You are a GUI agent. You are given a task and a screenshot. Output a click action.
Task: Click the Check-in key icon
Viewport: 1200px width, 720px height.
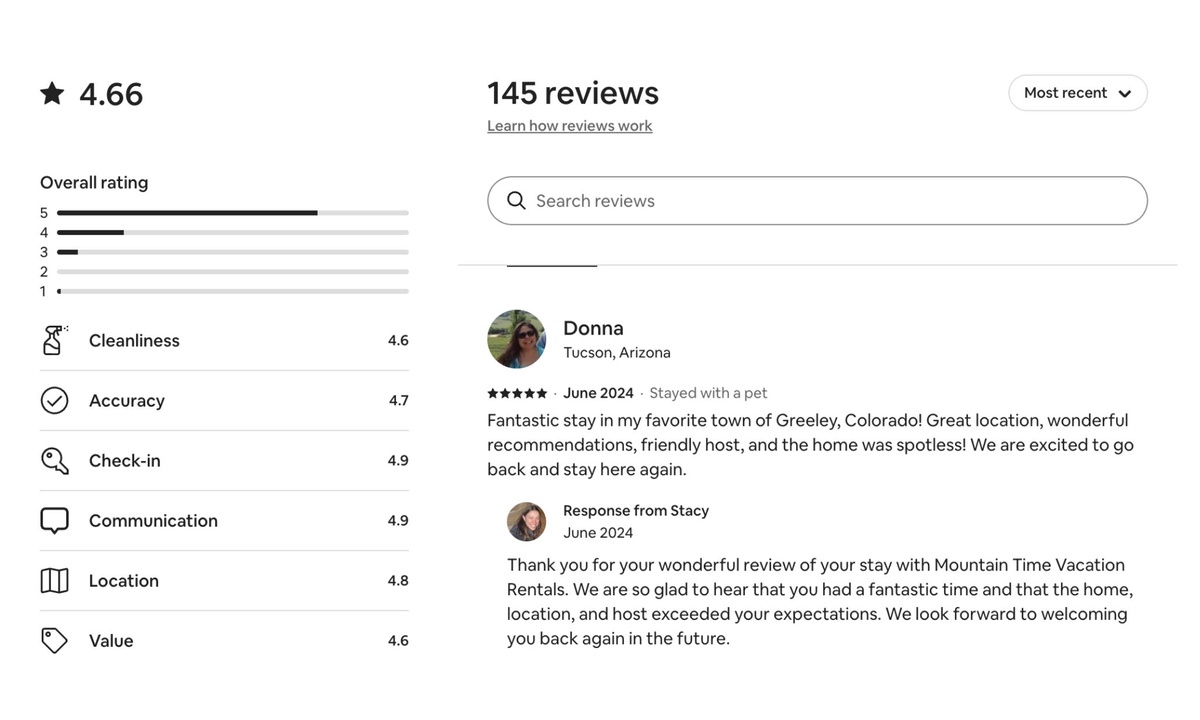coord(54,460)
